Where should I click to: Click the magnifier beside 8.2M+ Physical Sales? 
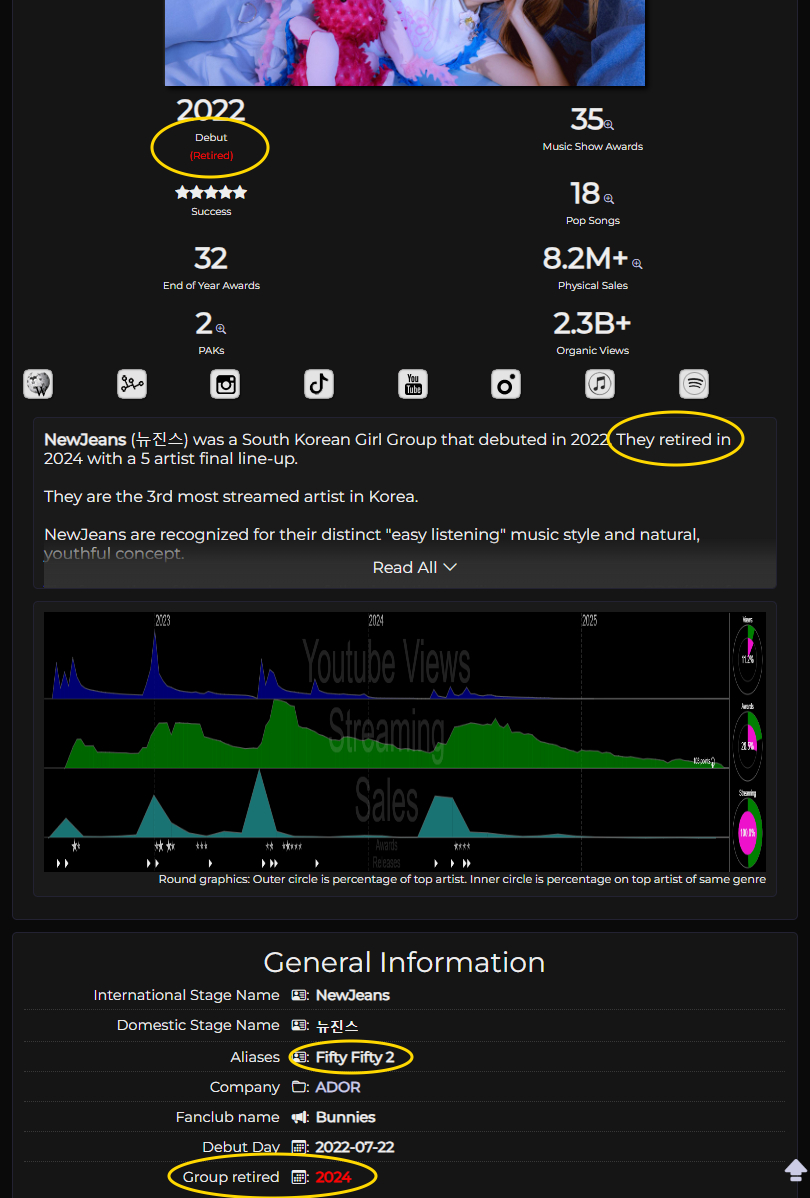(x=637, y=264)
